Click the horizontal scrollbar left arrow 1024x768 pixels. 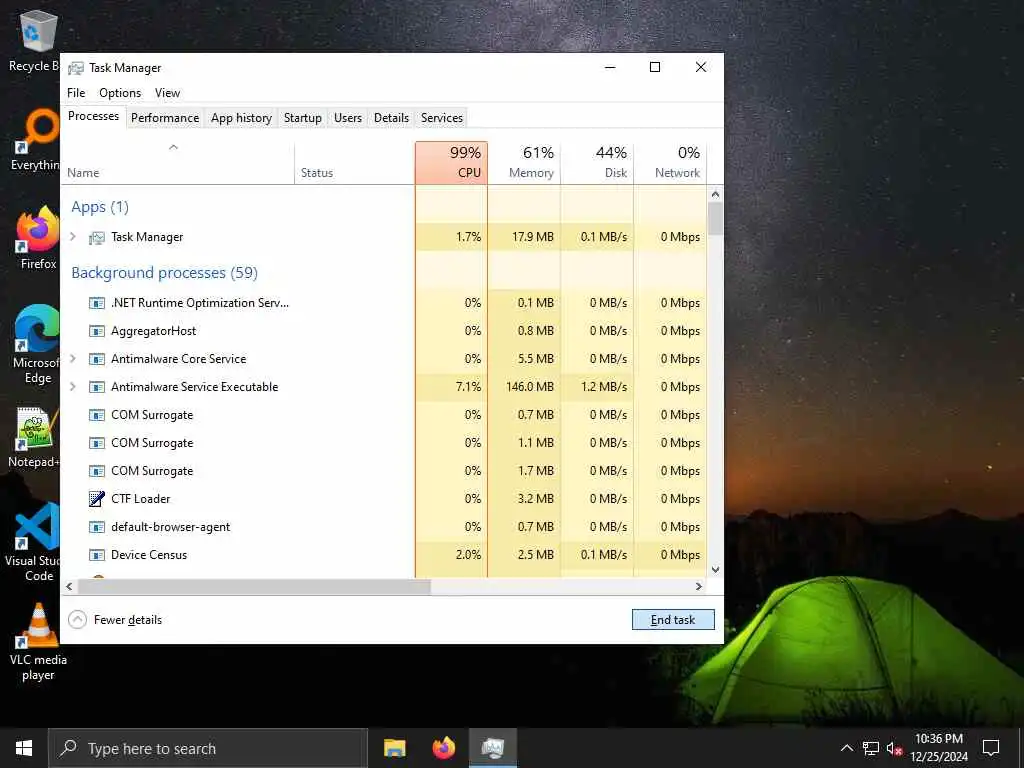(69, 586)
